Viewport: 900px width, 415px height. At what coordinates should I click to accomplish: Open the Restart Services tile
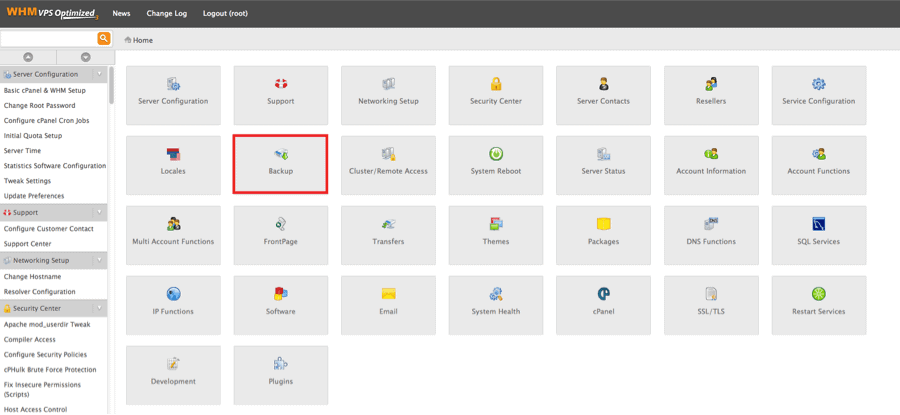coord(818,305)
